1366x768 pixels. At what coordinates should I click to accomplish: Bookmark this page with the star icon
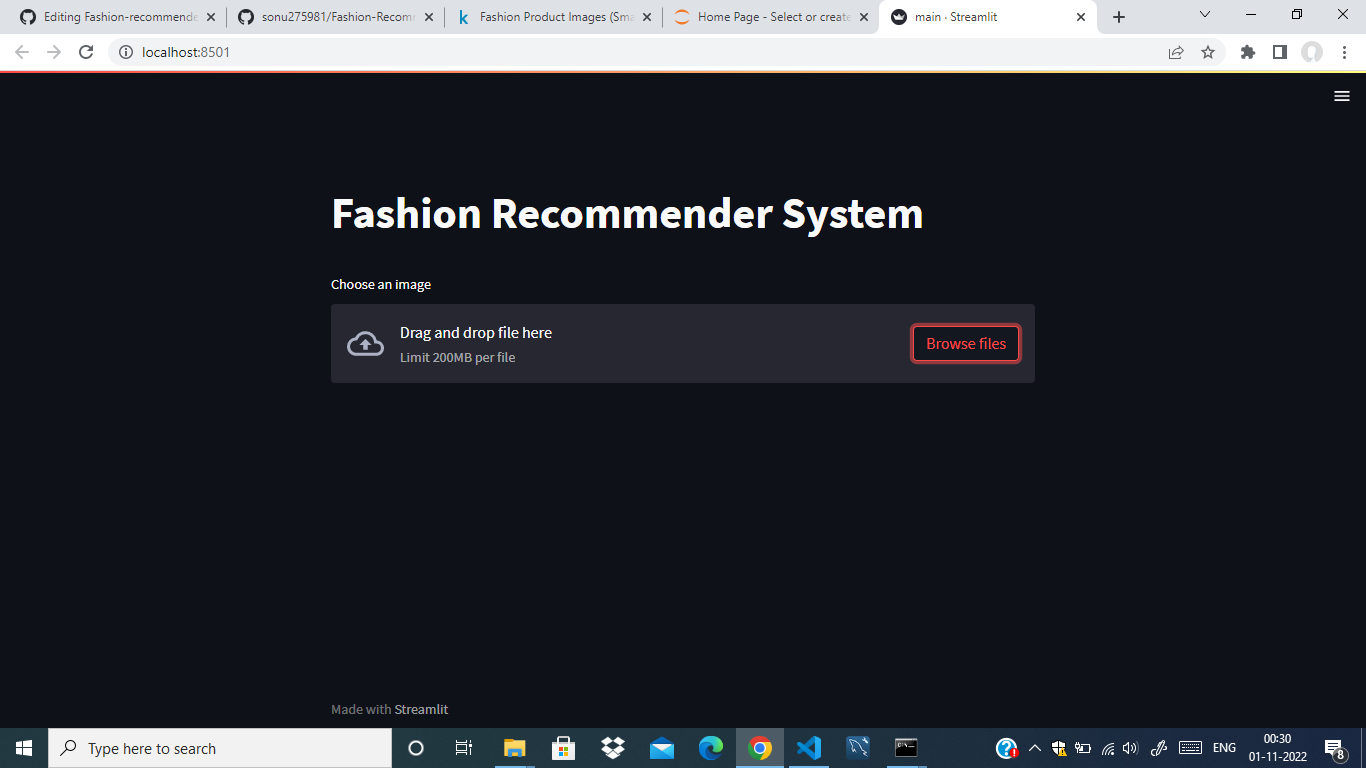coord(1209,51)
